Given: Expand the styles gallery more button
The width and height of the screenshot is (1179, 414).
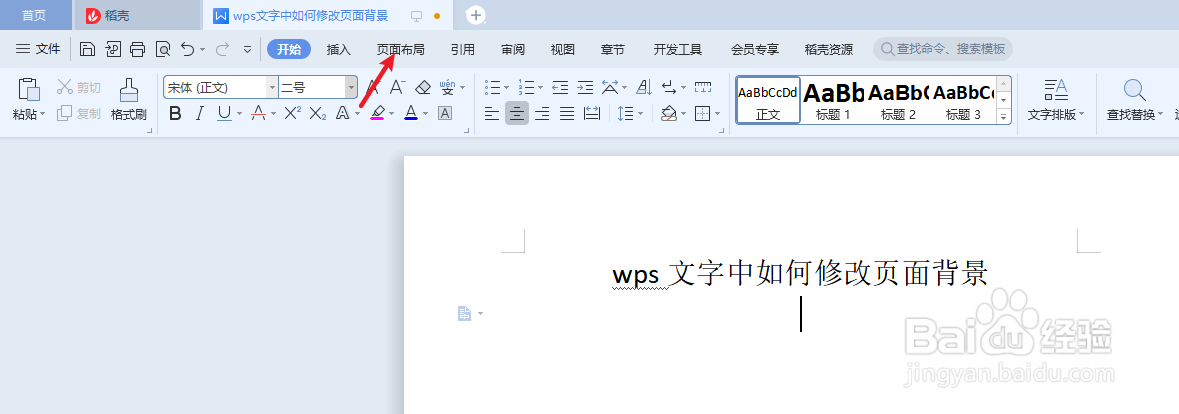Looking at the screenshot, I should pos(1003,116).
